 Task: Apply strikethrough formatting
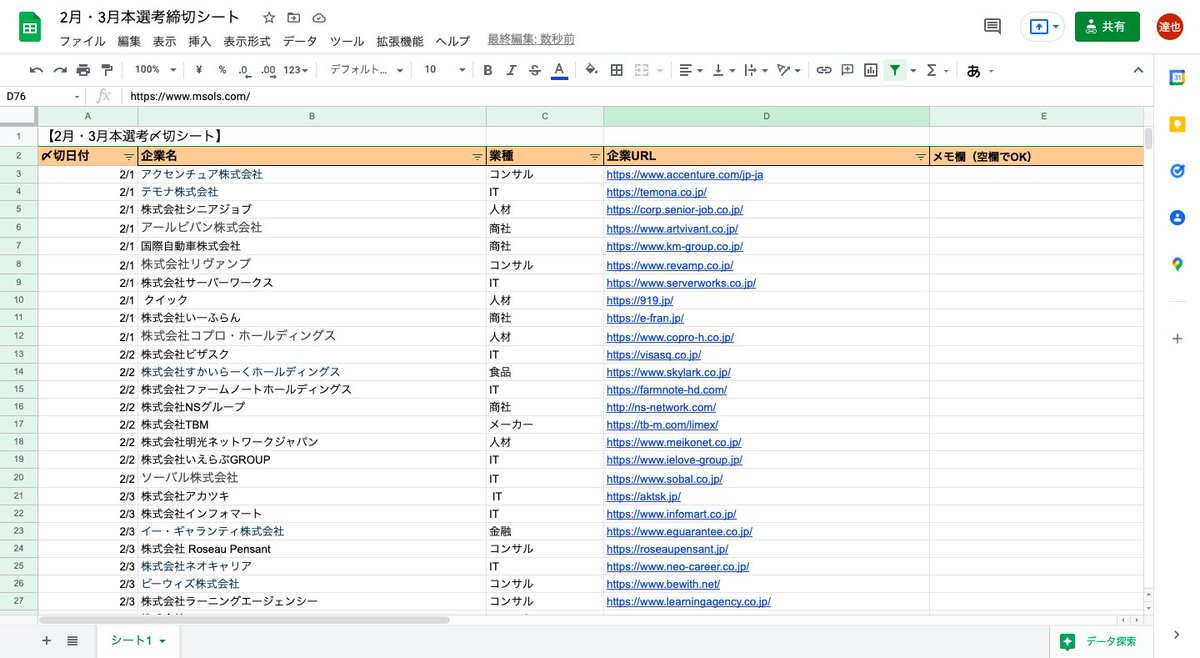point(535,70)
